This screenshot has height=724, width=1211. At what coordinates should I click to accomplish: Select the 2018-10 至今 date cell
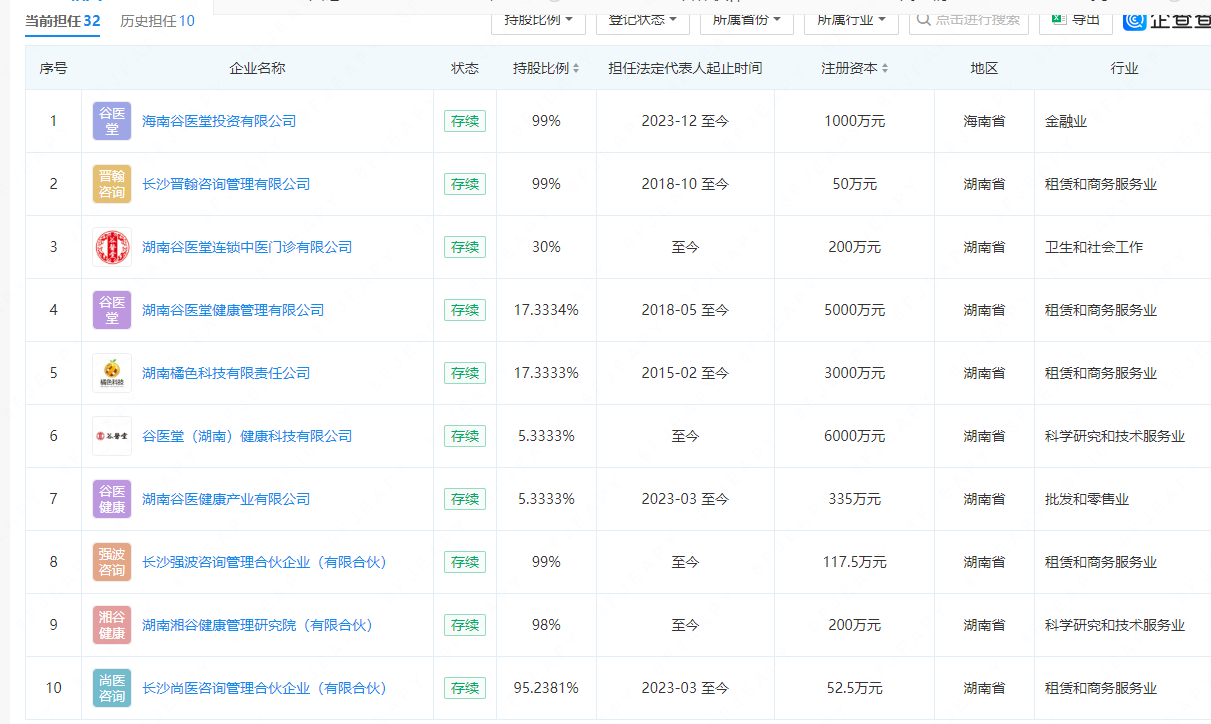[x=685, y=184]
